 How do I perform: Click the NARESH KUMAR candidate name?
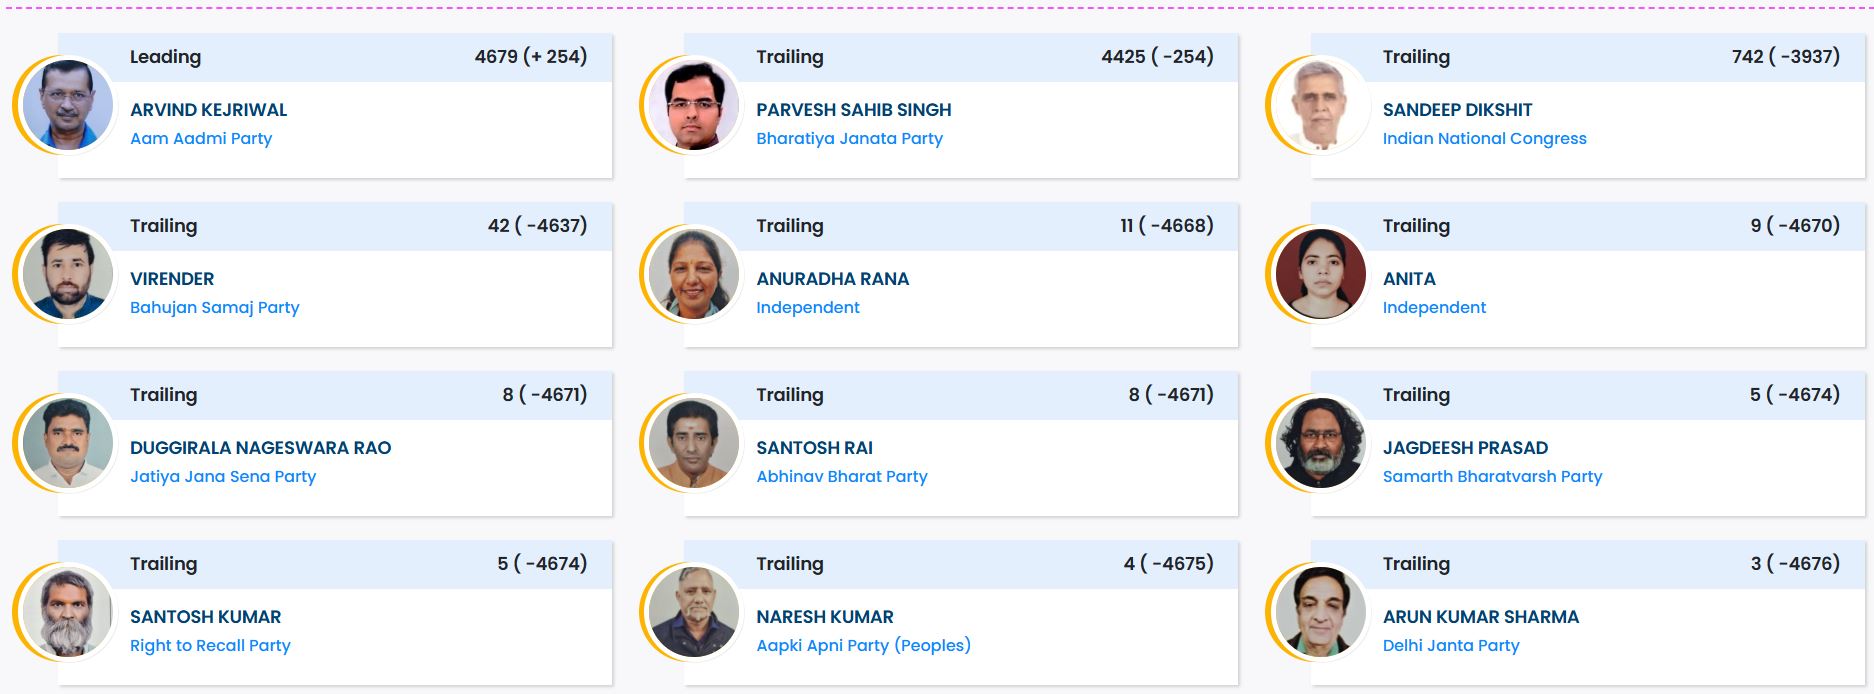pyautogui.click(x=824, y=617)
